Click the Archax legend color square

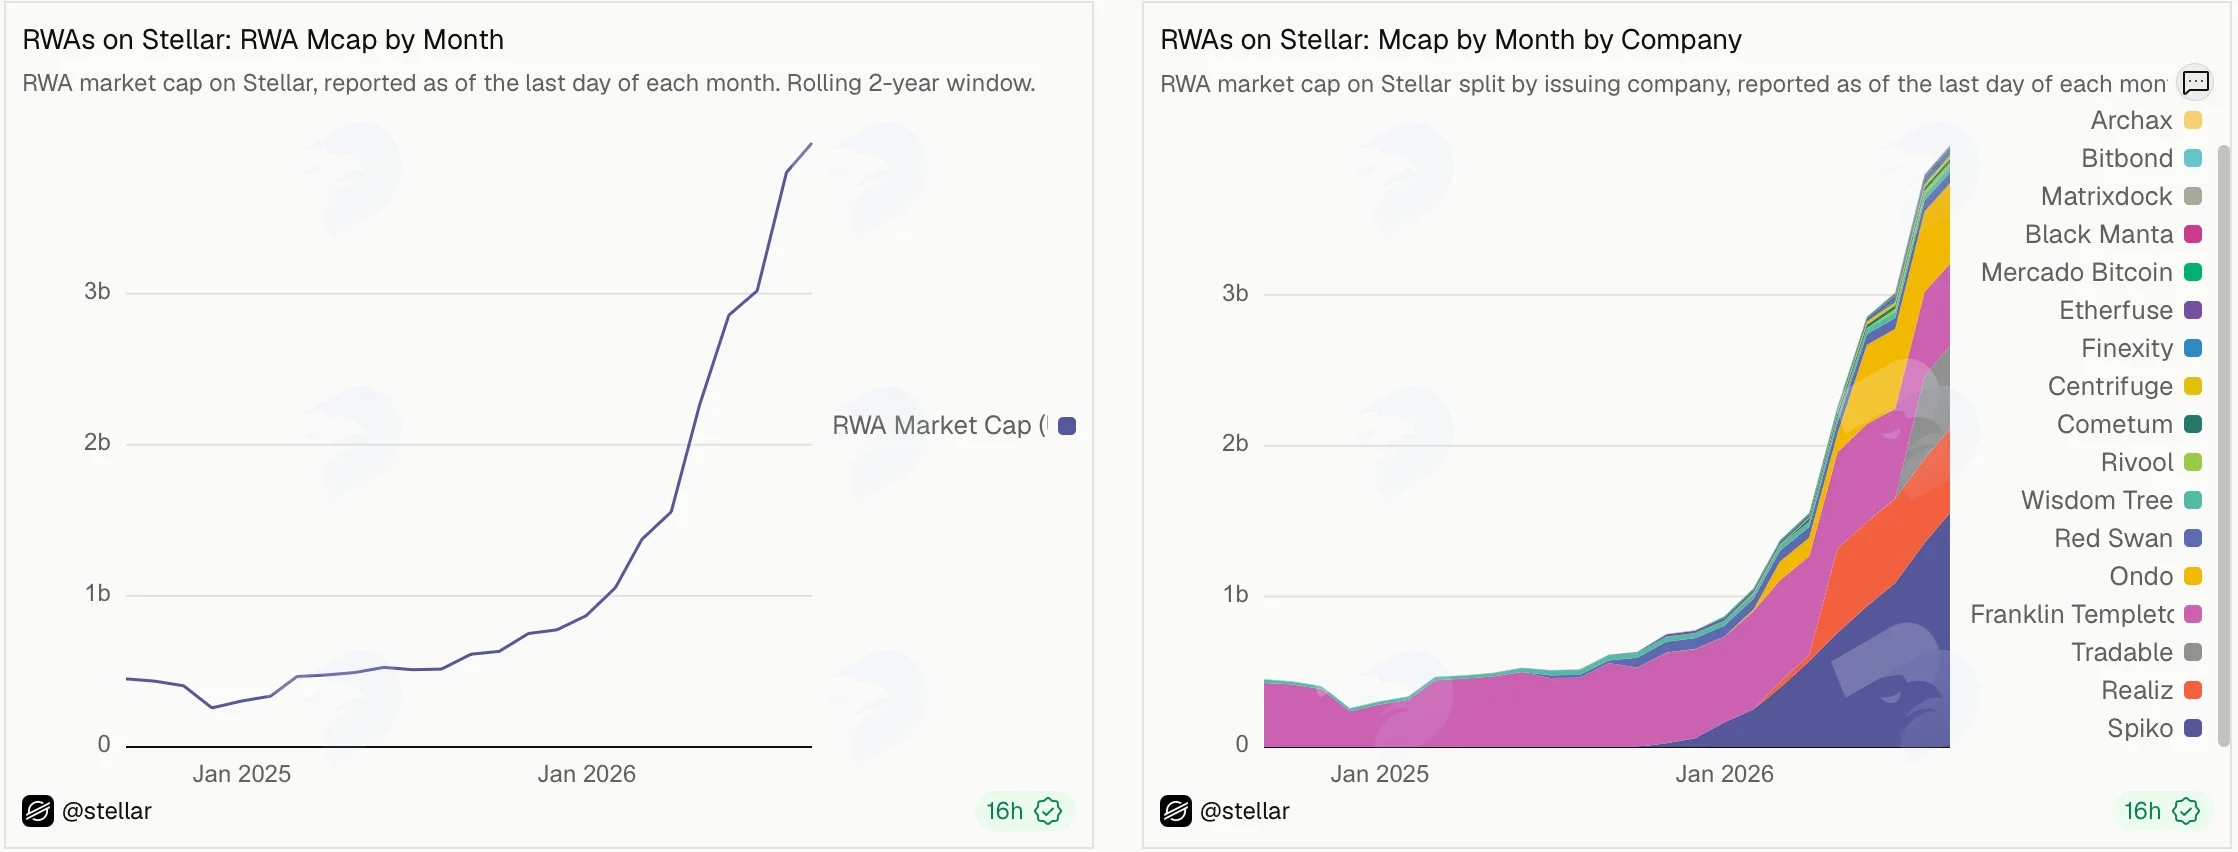pyautogui.click(x=2193, y=120)
